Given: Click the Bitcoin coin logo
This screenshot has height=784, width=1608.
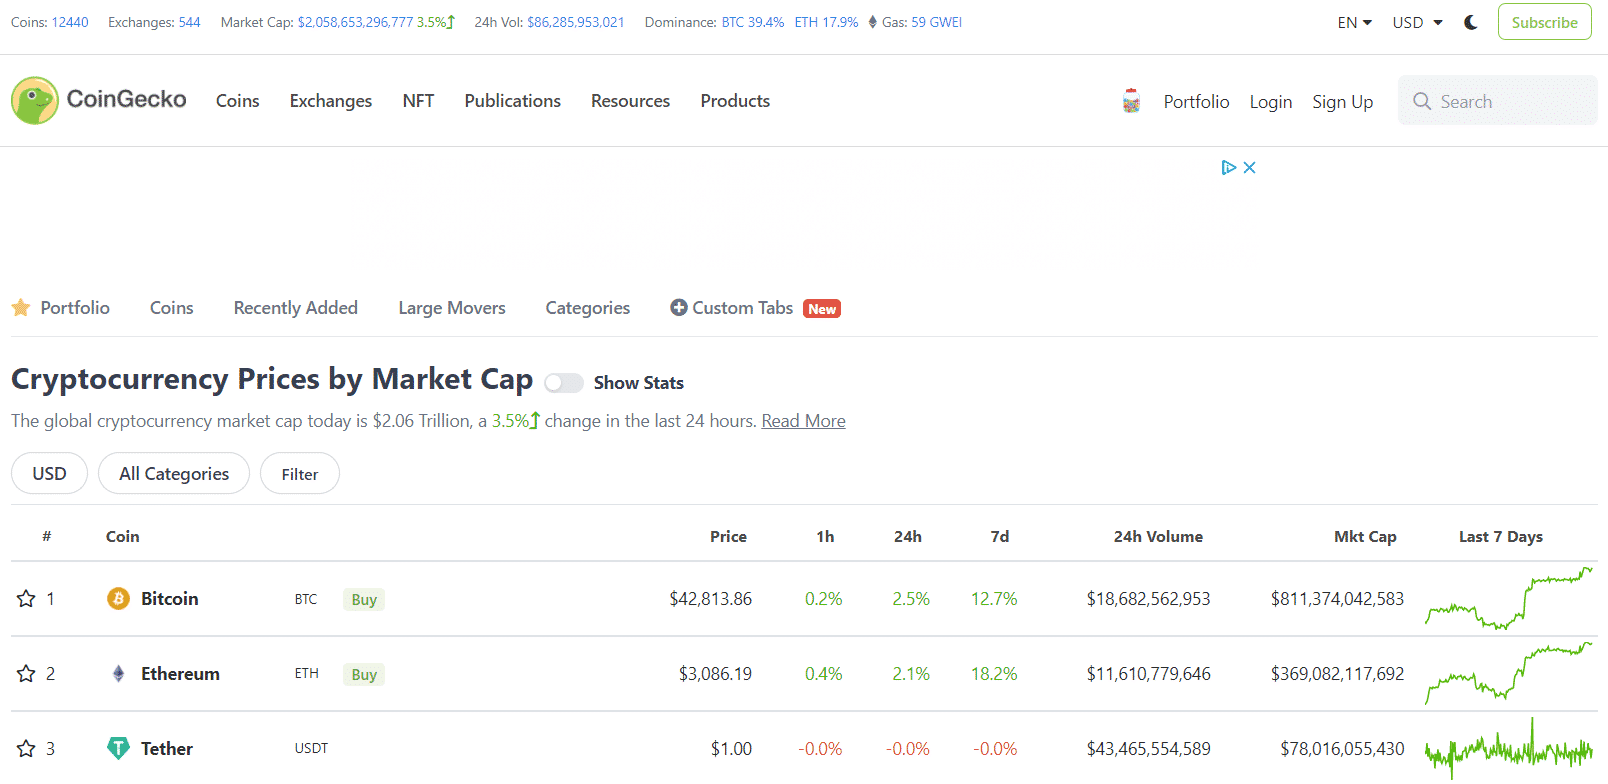Looking at the screenshot, I should tap(118, 598).
